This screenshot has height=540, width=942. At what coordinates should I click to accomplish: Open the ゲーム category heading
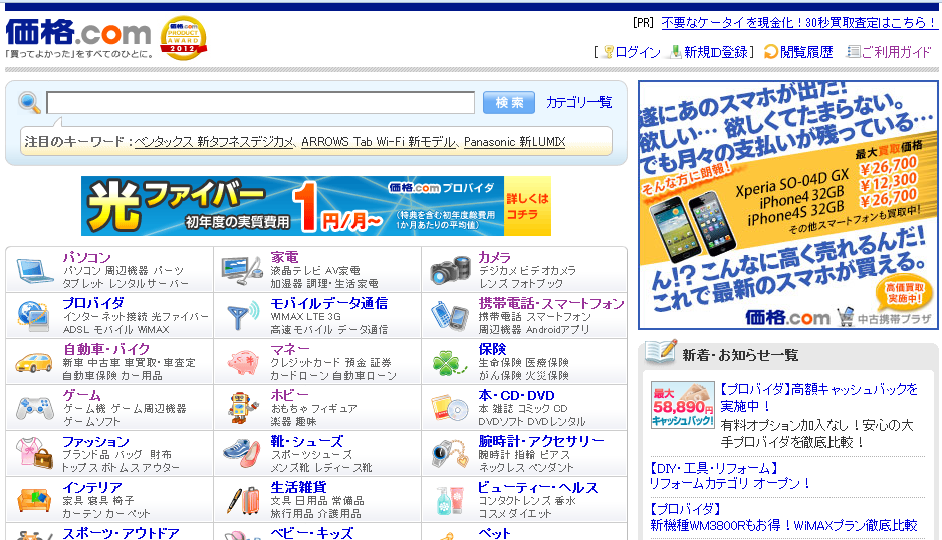[x=82, y=395]
